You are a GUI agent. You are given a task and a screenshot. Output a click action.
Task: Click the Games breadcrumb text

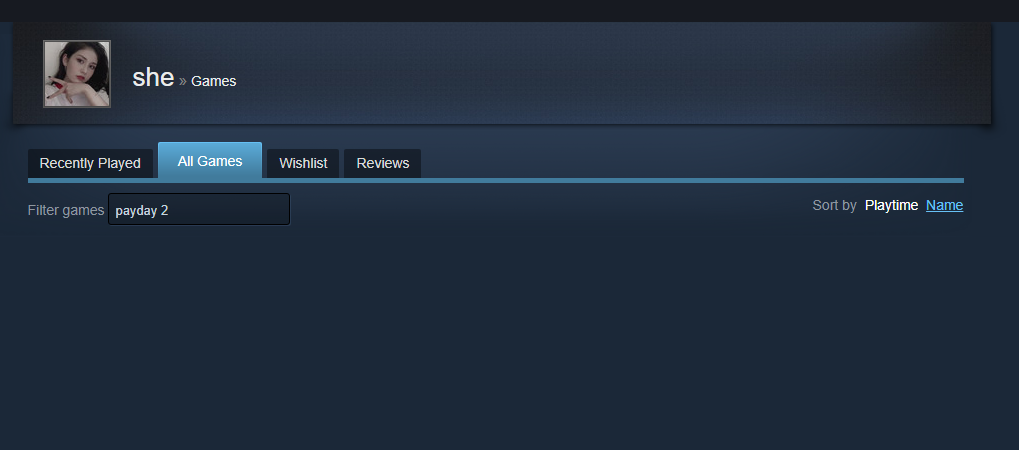point(213,81)
